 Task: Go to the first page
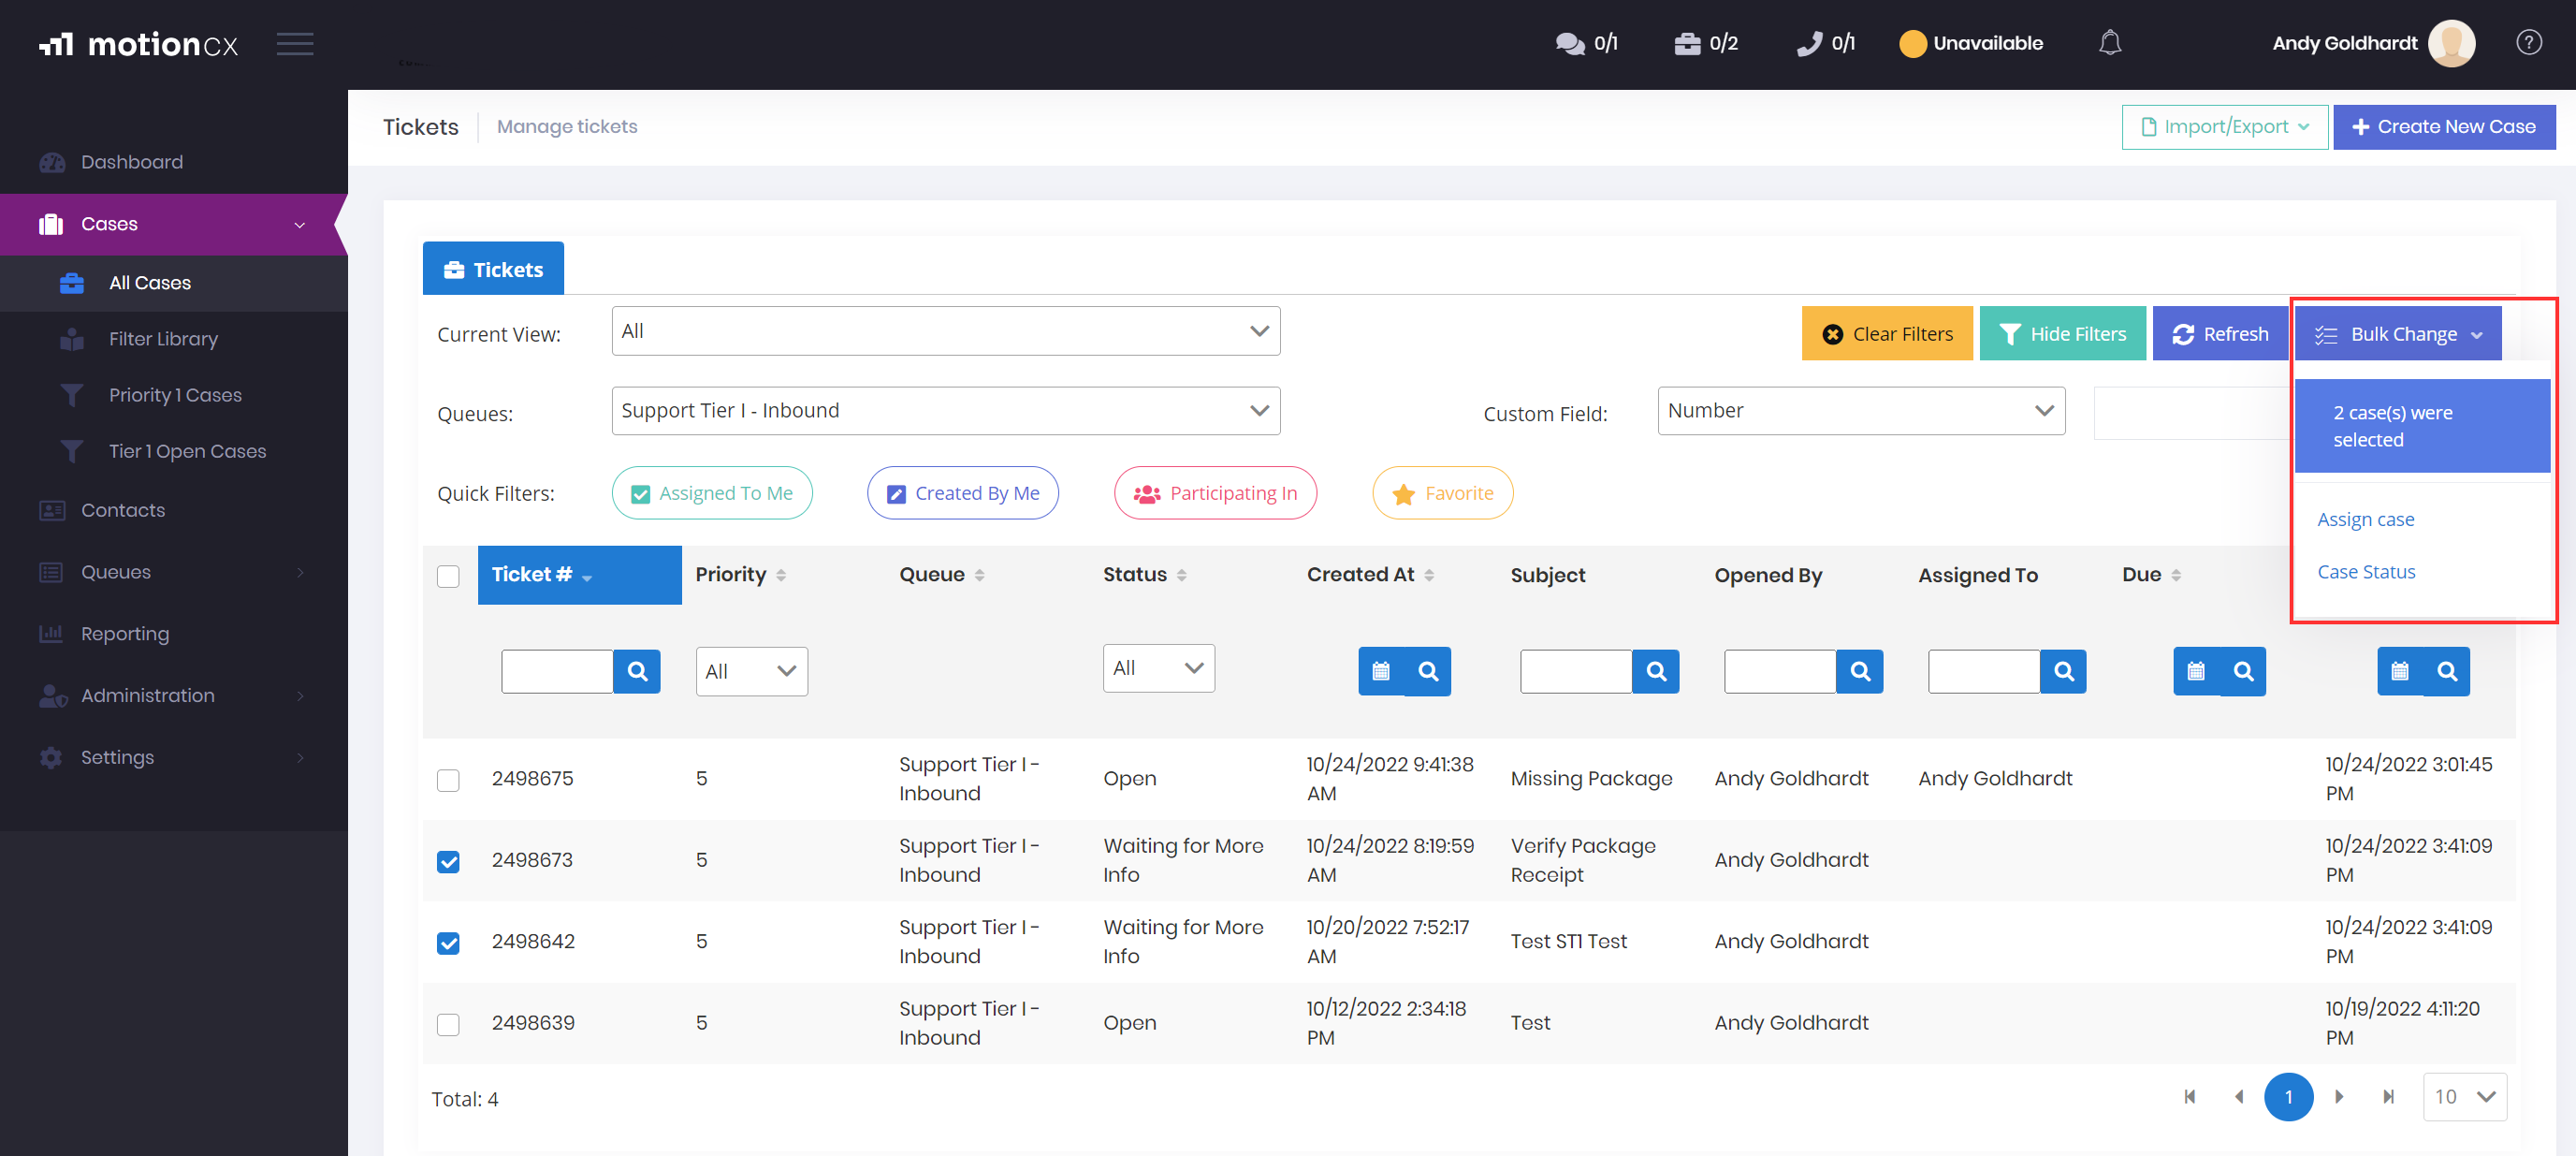(x=2190, y=1097)
